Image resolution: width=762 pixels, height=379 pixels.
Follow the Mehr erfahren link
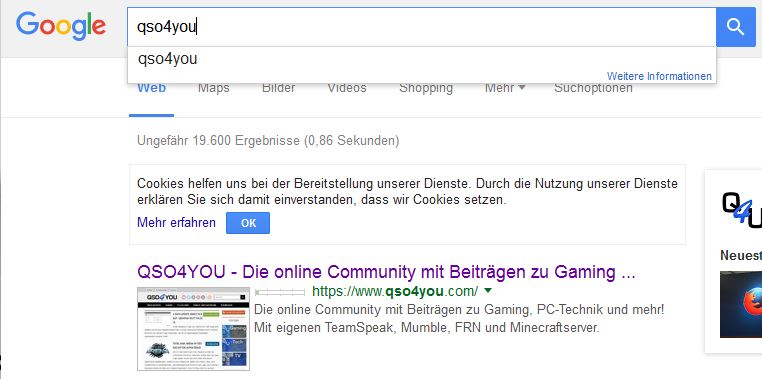[176, 223]
